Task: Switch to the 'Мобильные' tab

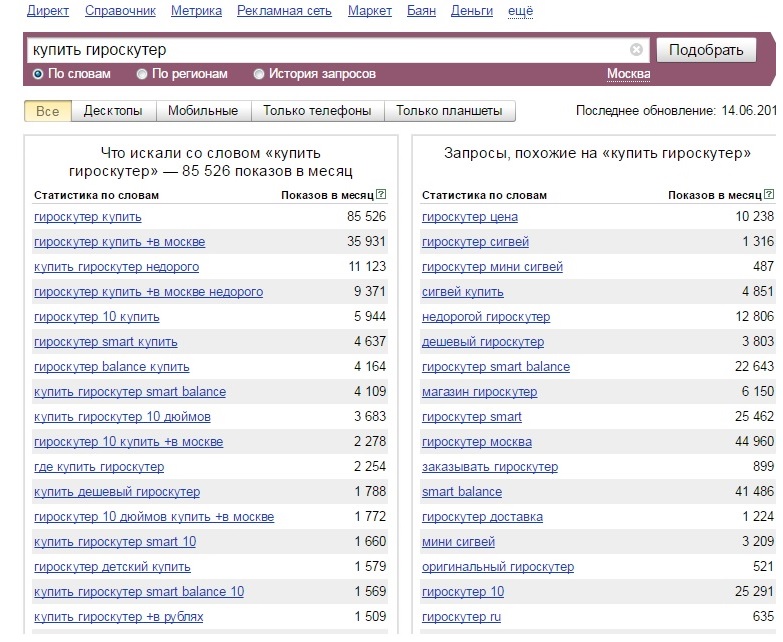Action: (202, 111)
